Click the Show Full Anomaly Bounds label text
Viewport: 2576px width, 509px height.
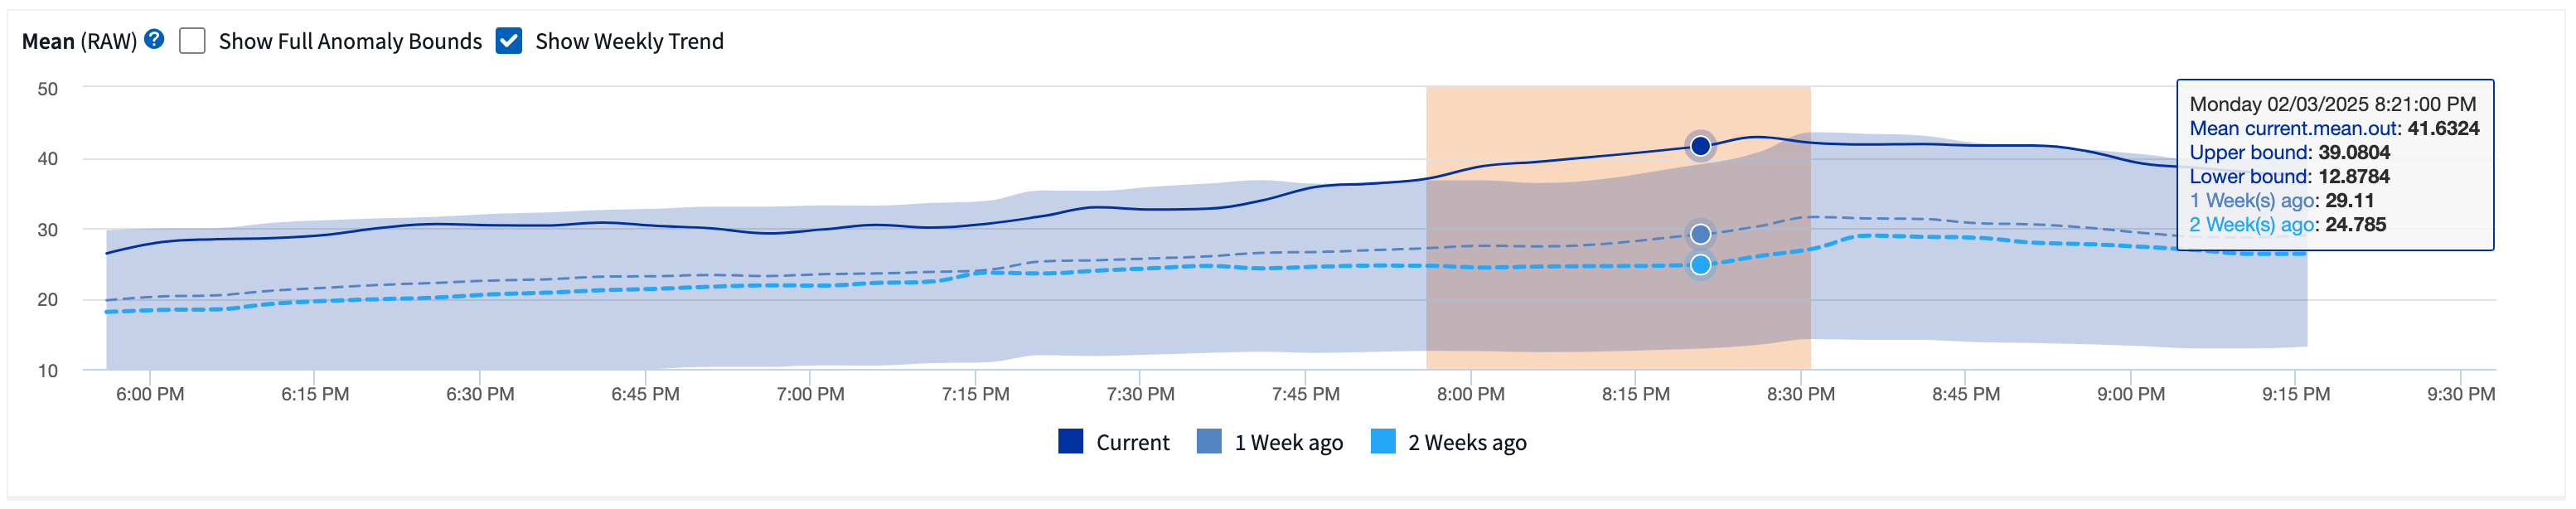350,41
